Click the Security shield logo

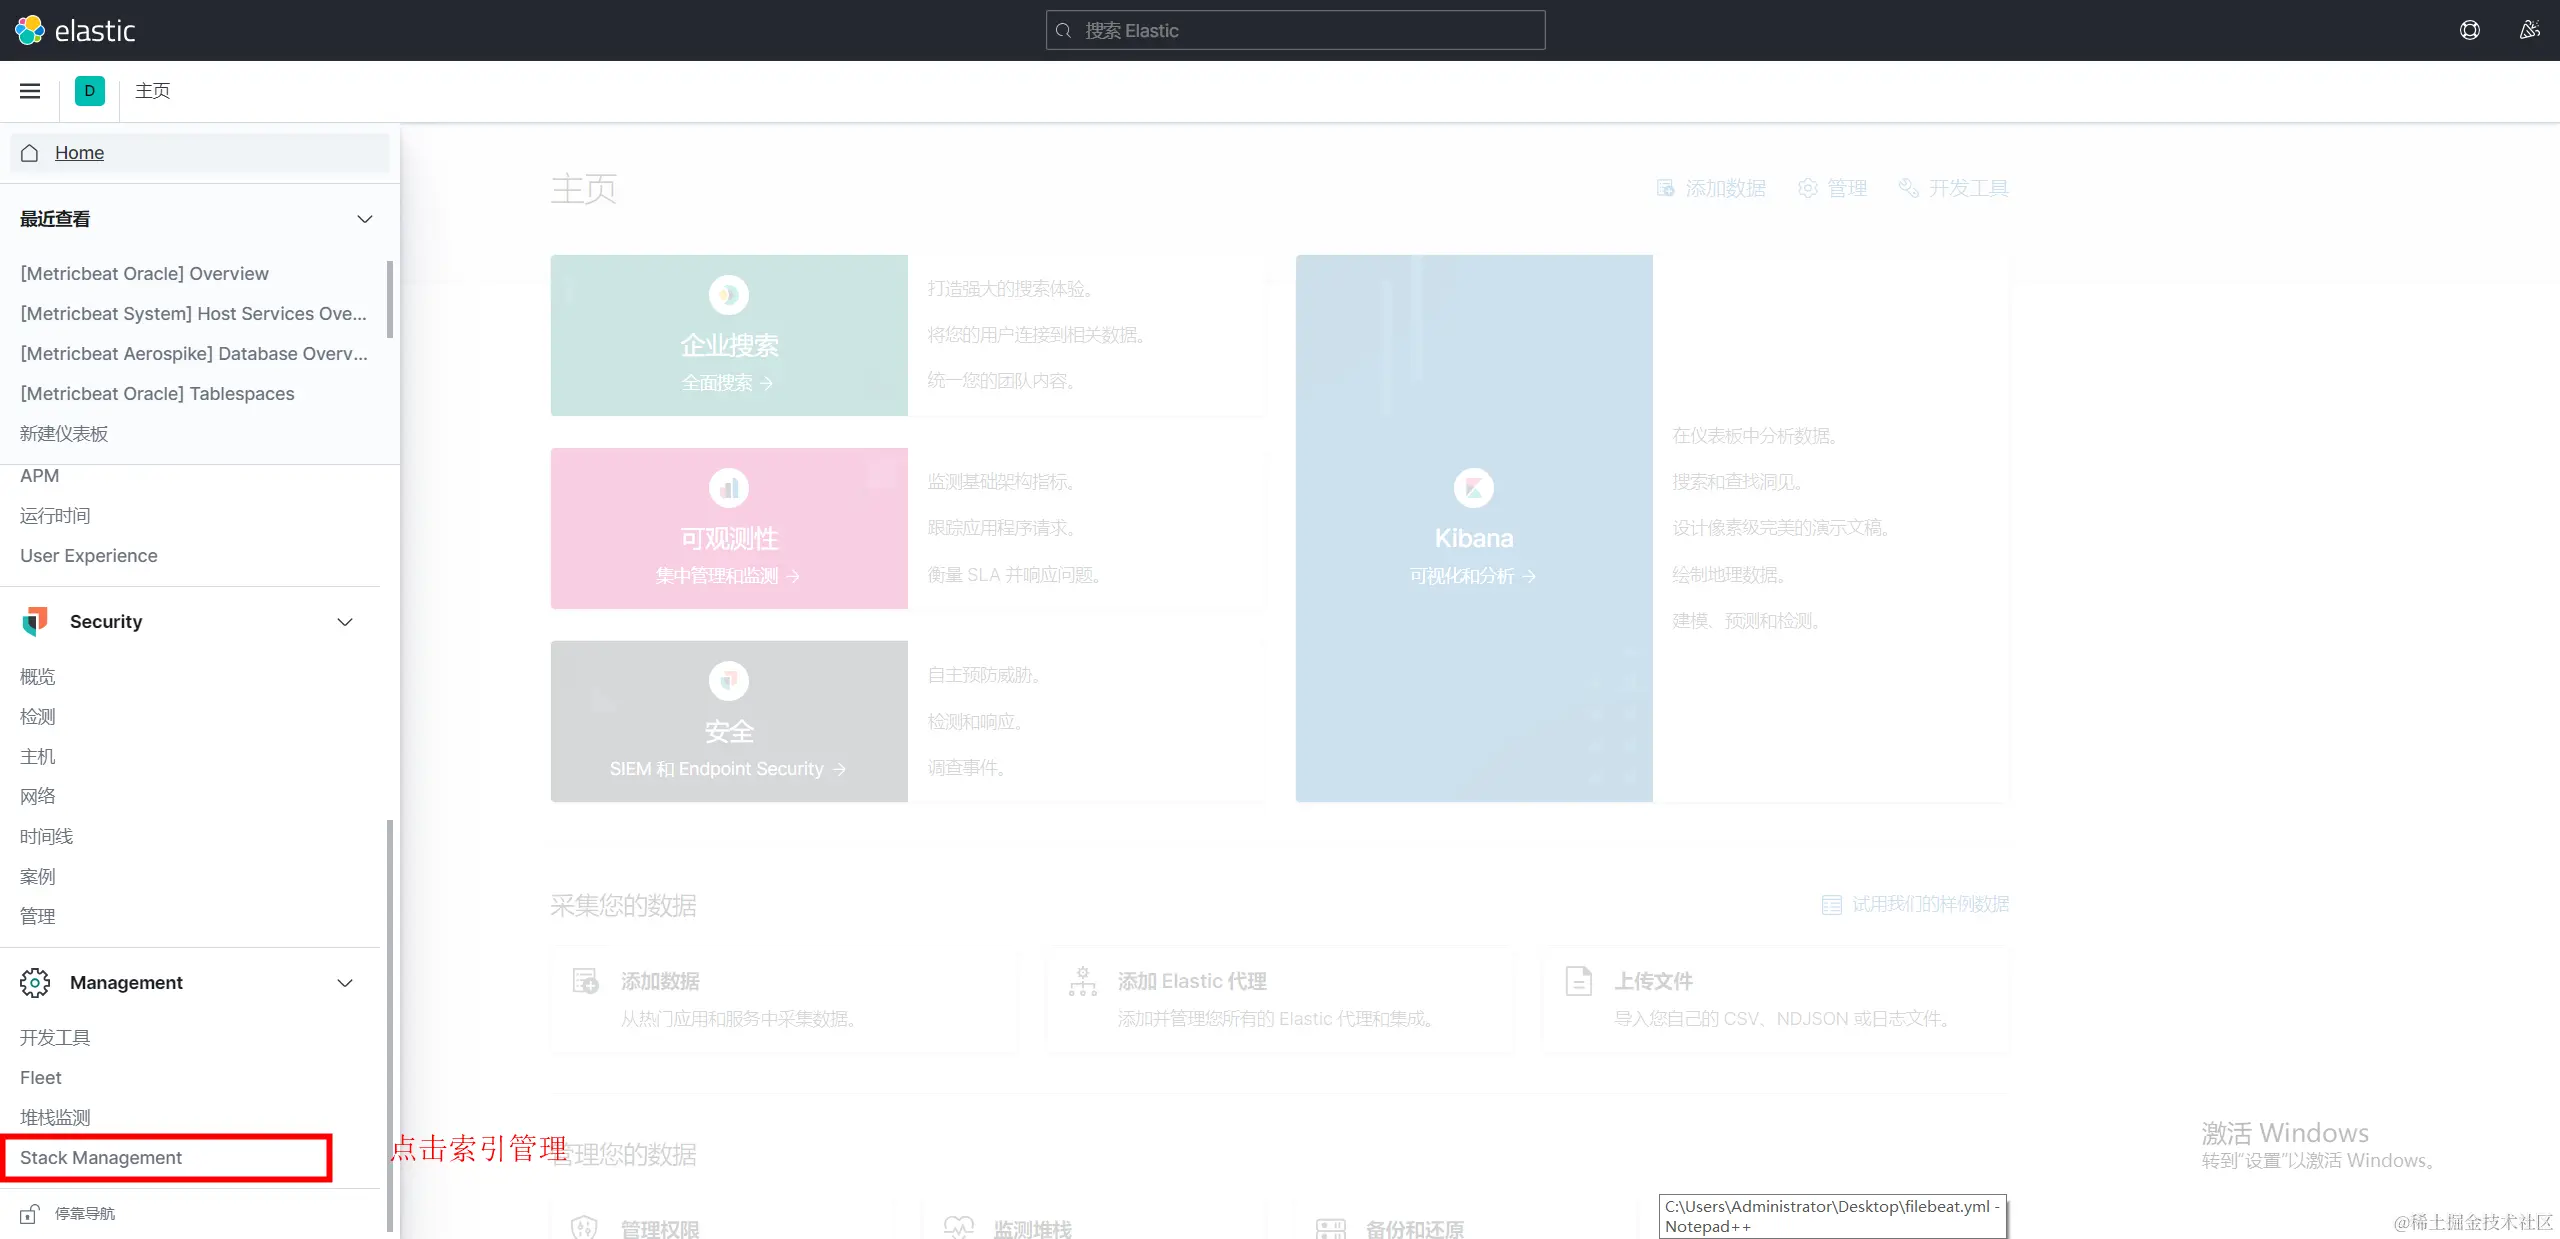click(x=35, y=622)
